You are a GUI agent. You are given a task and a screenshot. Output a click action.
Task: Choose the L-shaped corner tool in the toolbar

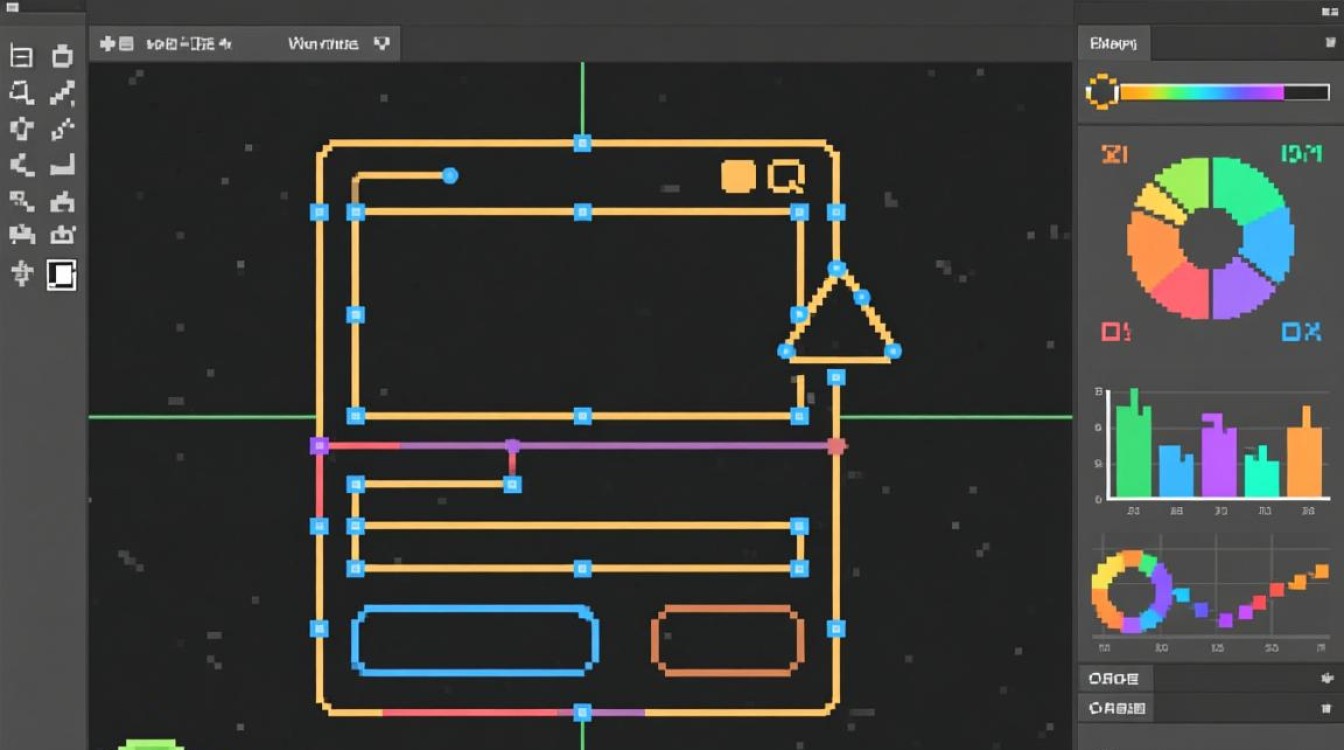tap(62, 165)
